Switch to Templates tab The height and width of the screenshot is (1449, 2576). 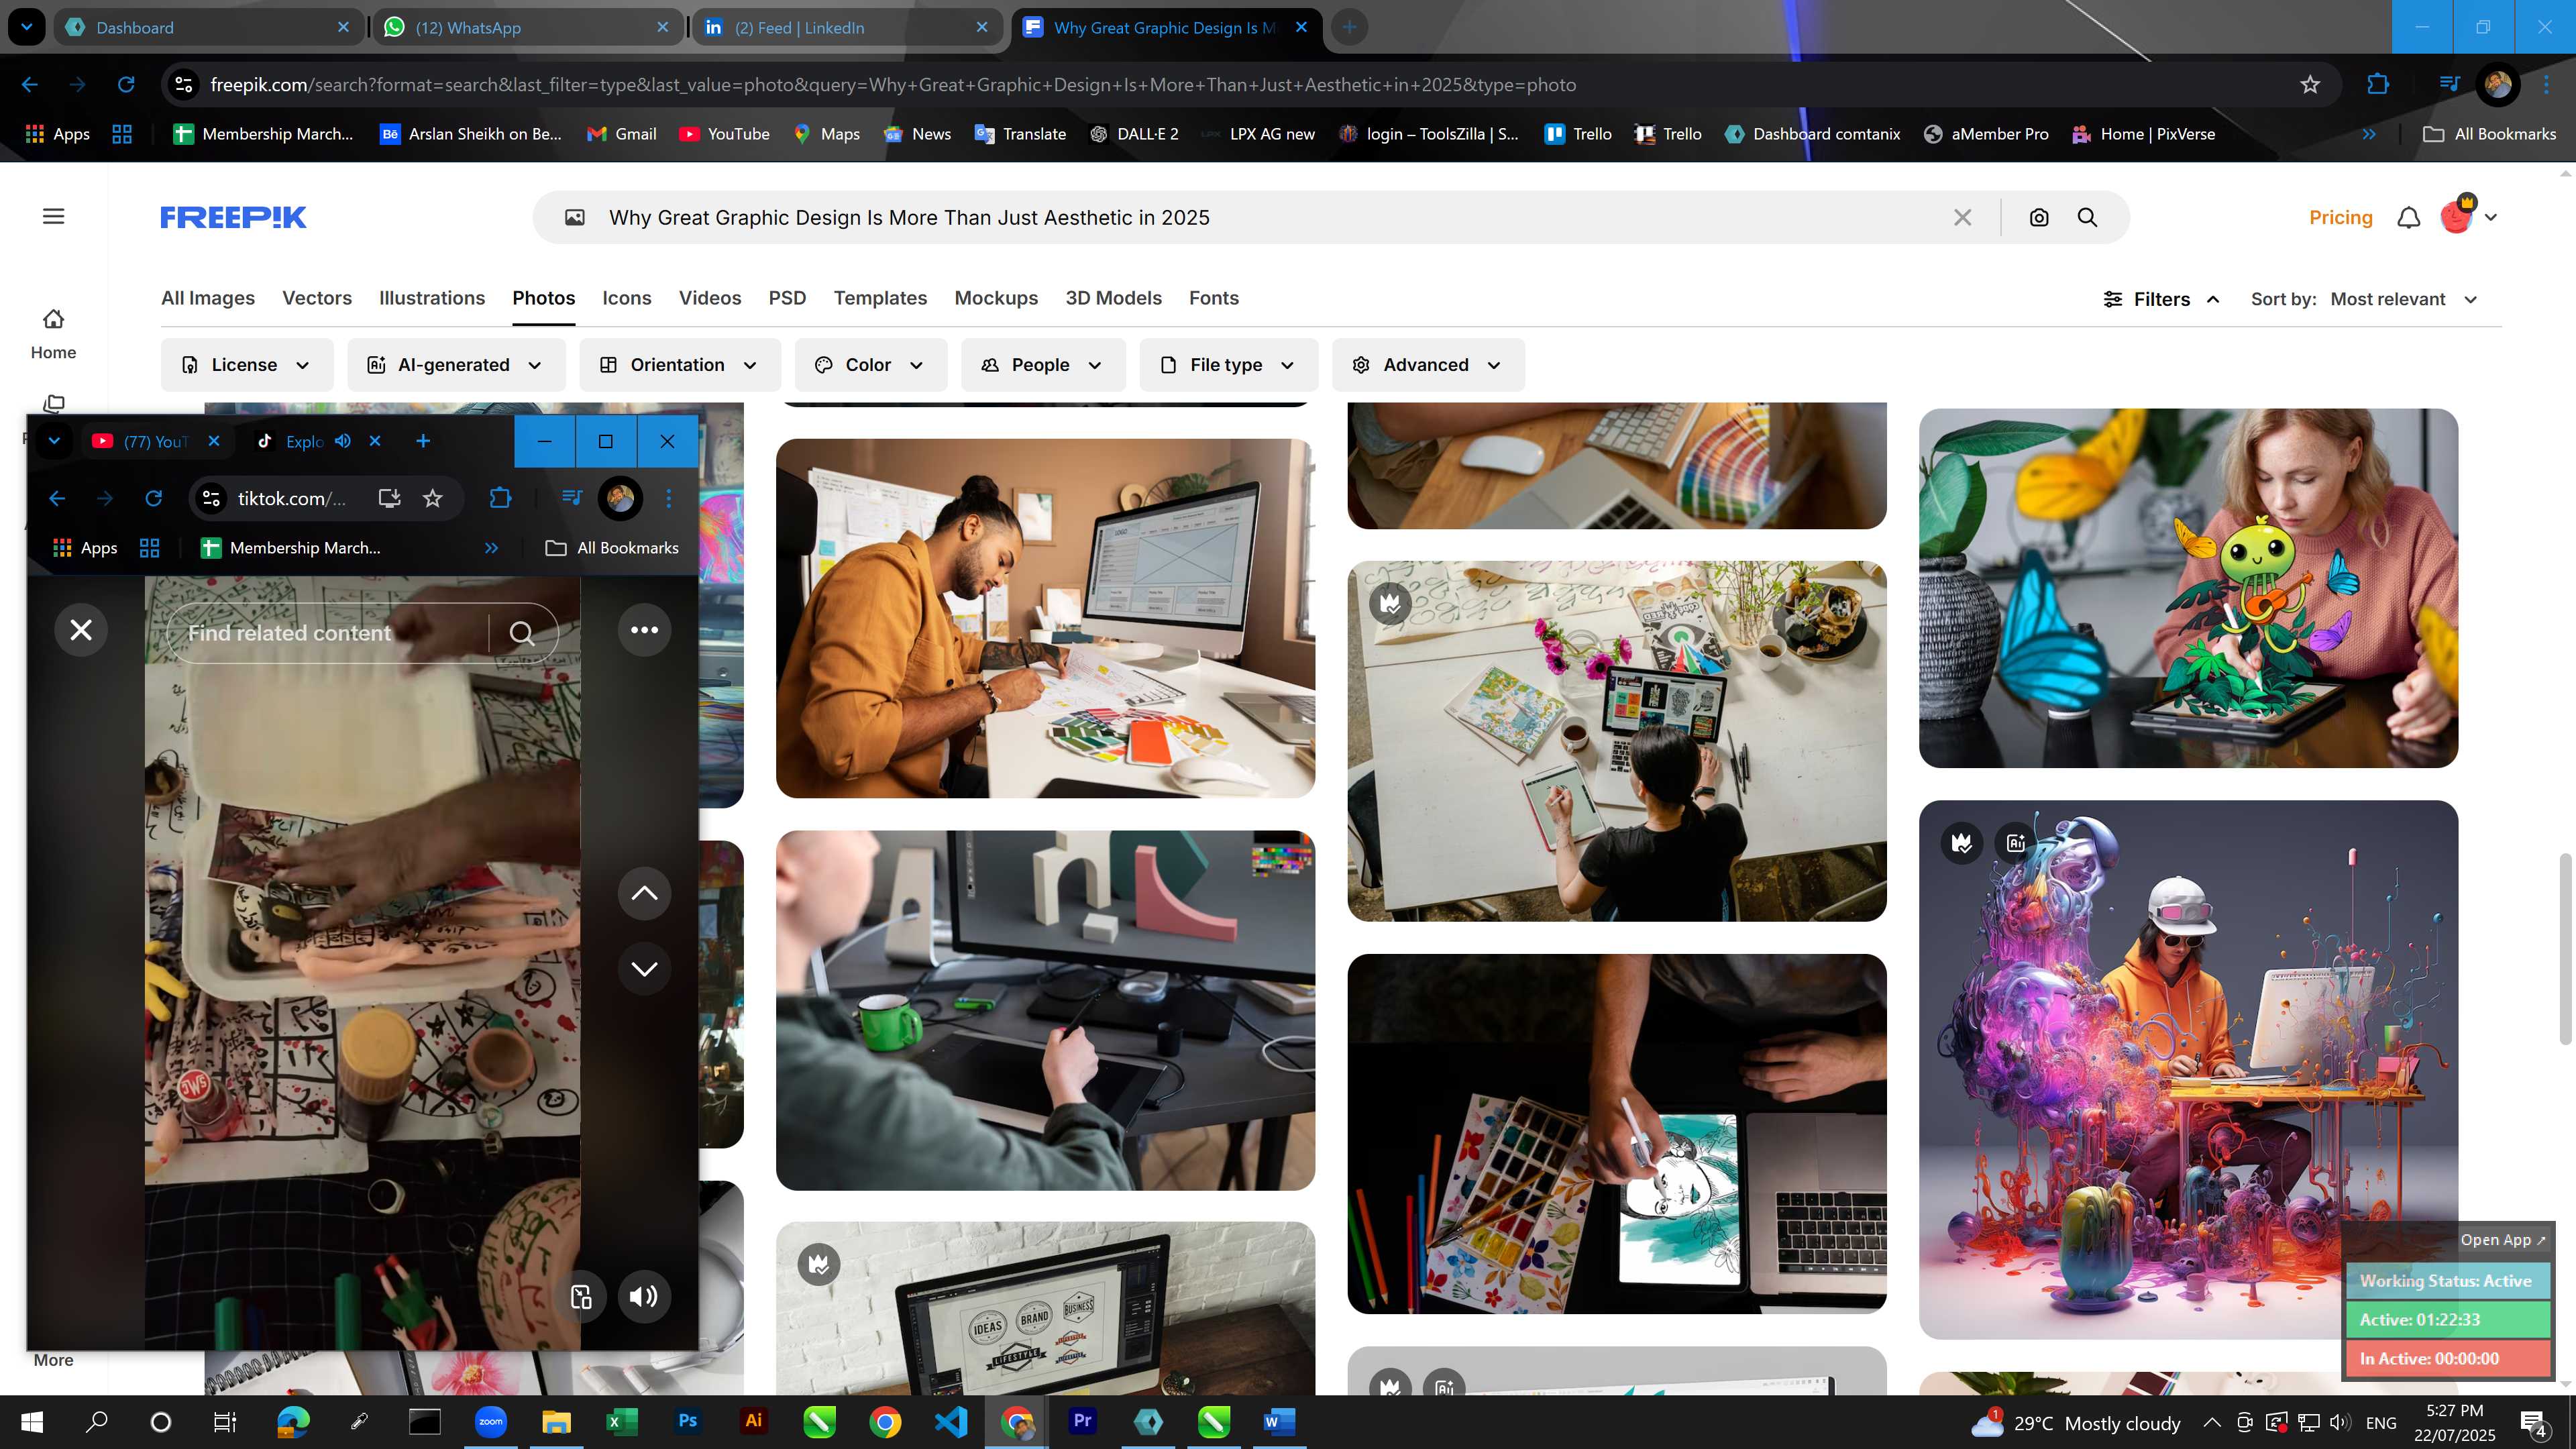pyautogui.click(x=880, y=298)
